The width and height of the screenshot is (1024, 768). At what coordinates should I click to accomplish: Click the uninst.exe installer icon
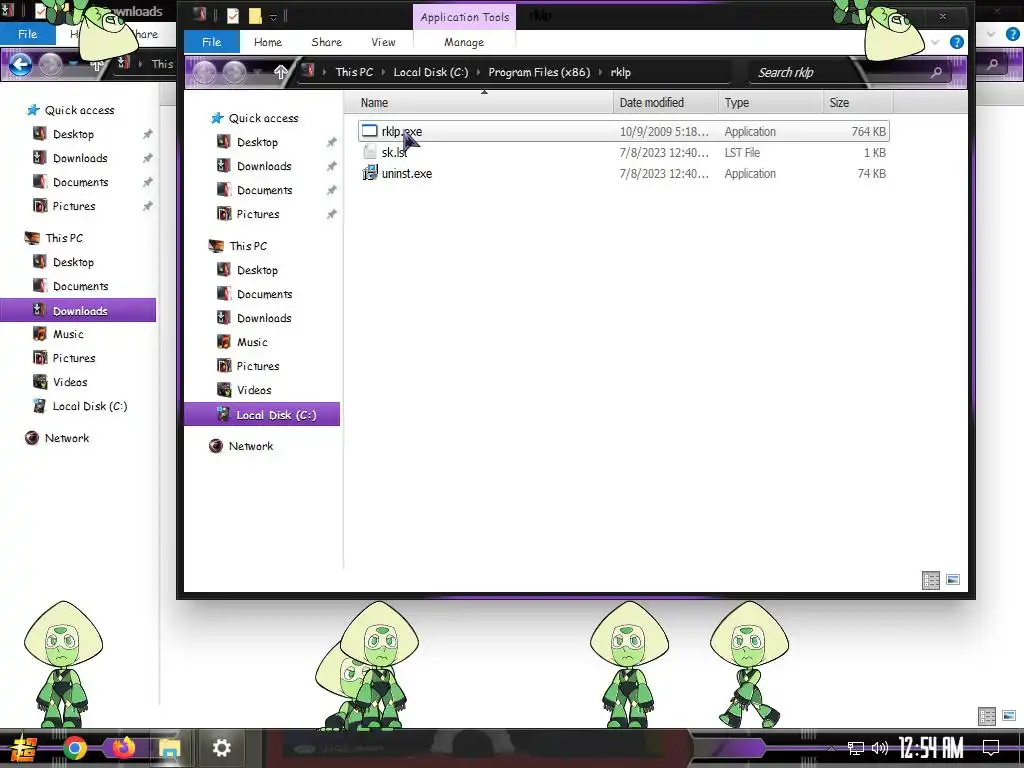370,173
